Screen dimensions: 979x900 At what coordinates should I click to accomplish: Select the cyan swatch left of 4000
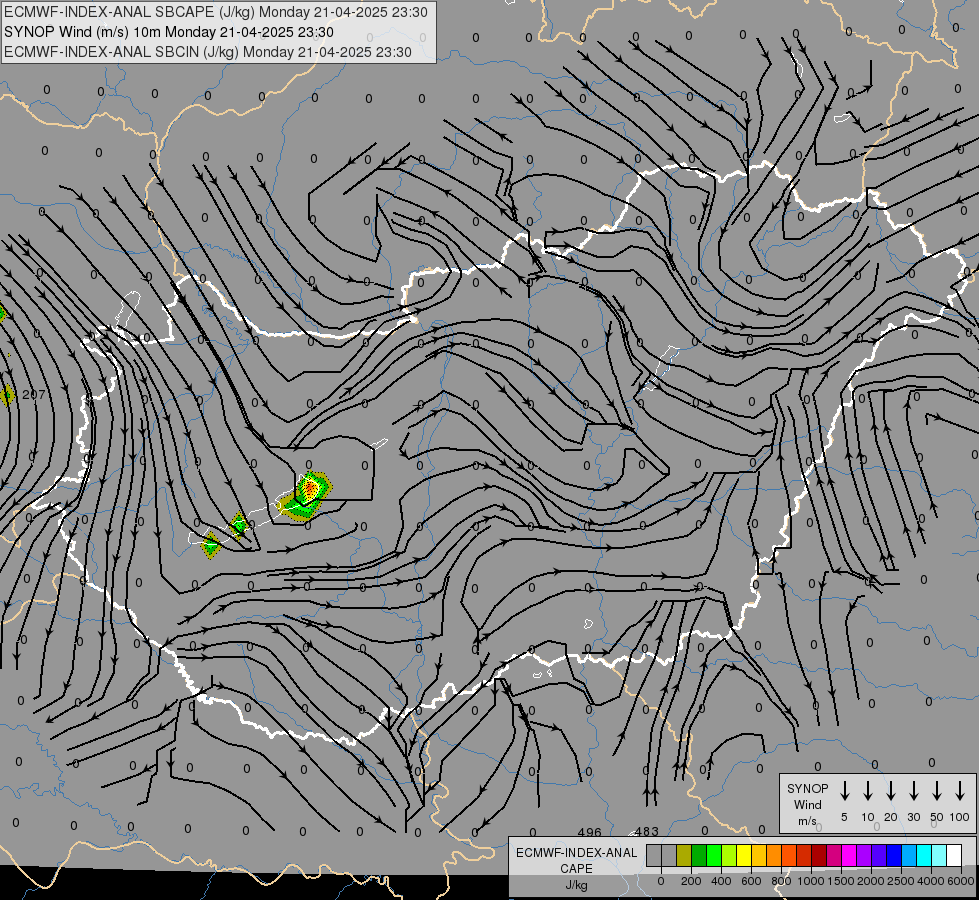point(923,856)
